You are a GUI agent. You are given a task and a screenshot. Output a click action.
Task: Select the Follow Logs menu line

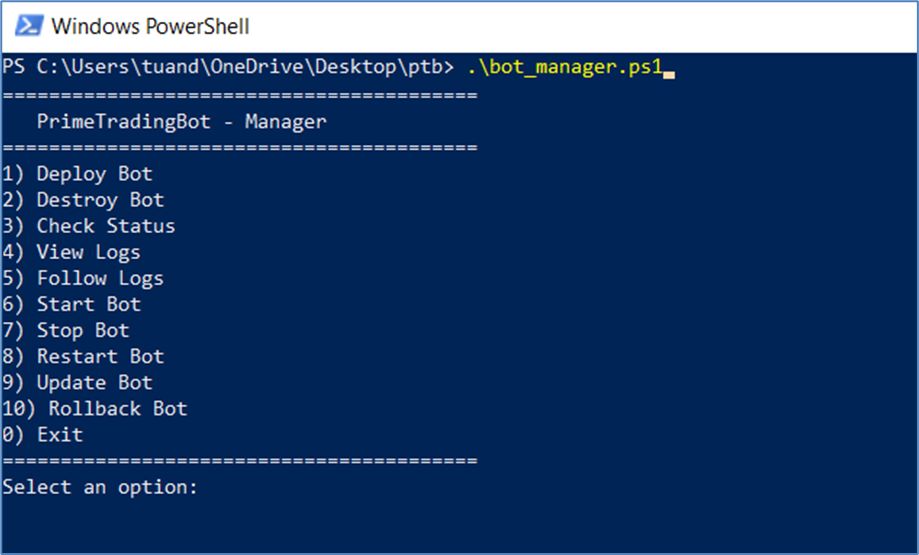point(83,278)
